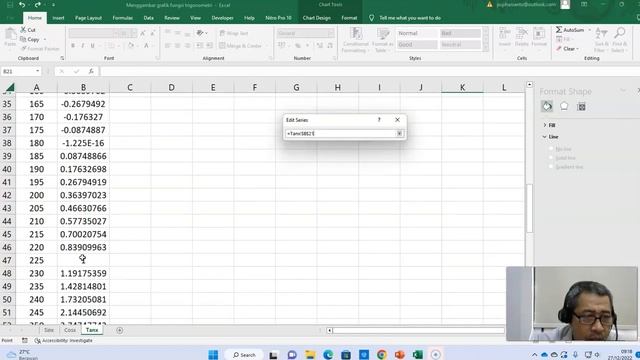Click the Merge & Center command
Image resolution: width=640 pixels, height=360 pixels.
pos(240,46)
